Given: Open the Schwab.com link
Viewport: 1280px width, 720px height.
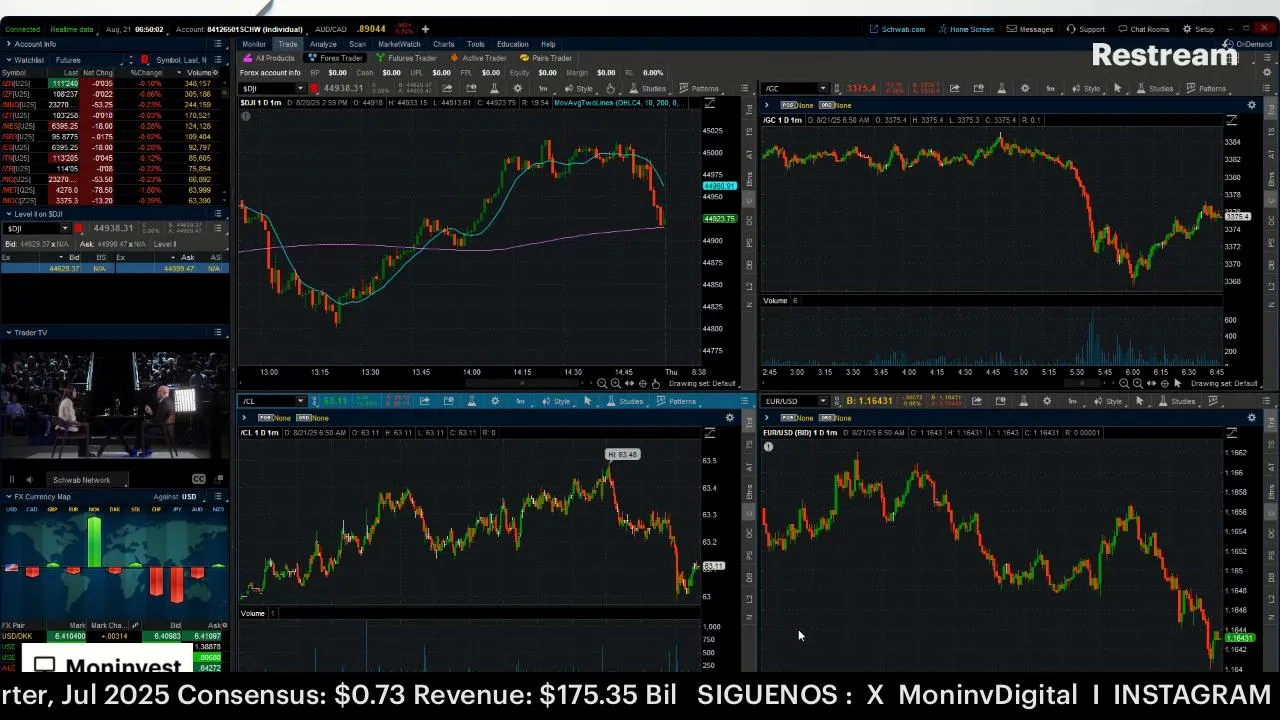Looking at the screenshot, I should coord(897,29).
